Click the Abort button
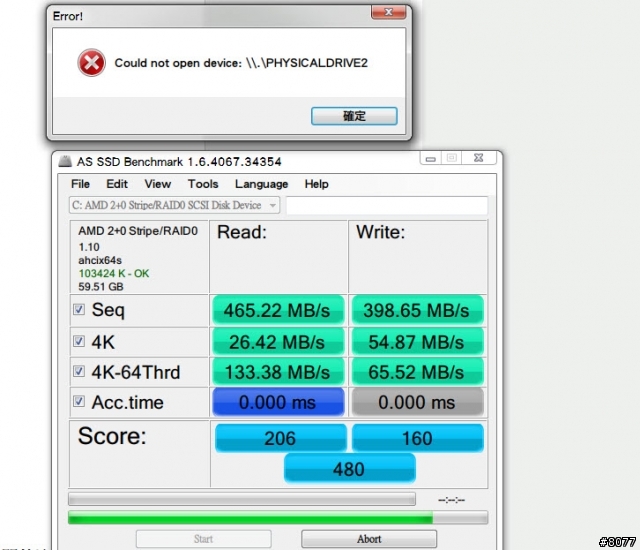Viewport: 640px width, 550px height. tap(369, 539)
